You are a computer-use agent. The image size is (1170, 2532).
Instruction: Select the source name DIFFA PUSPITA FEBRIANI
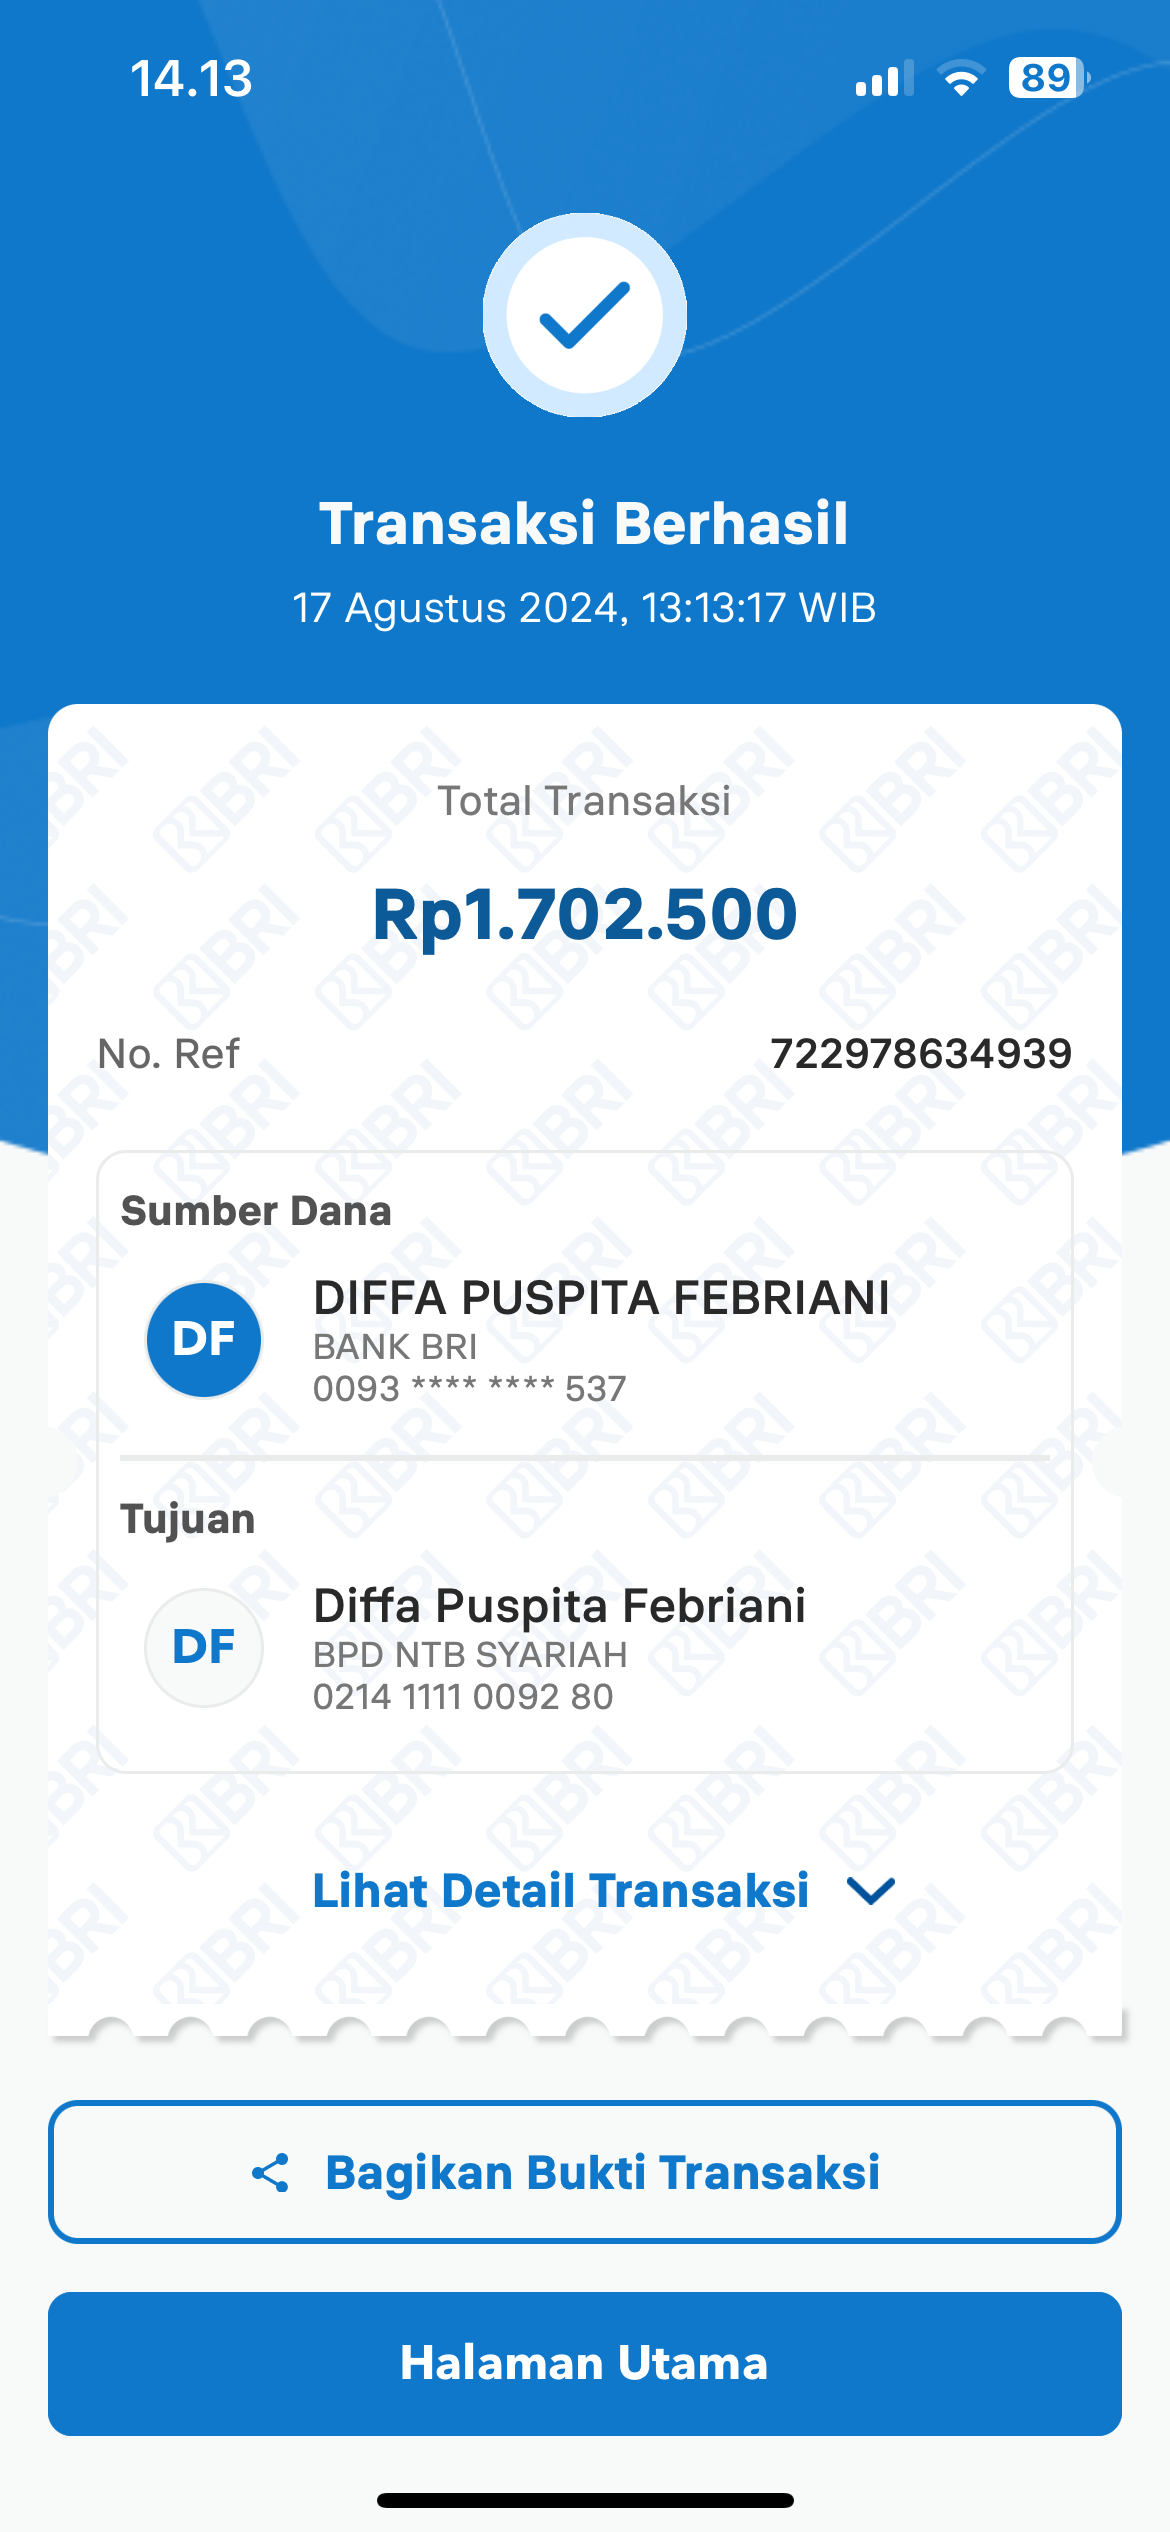(x=601, y=1298)
